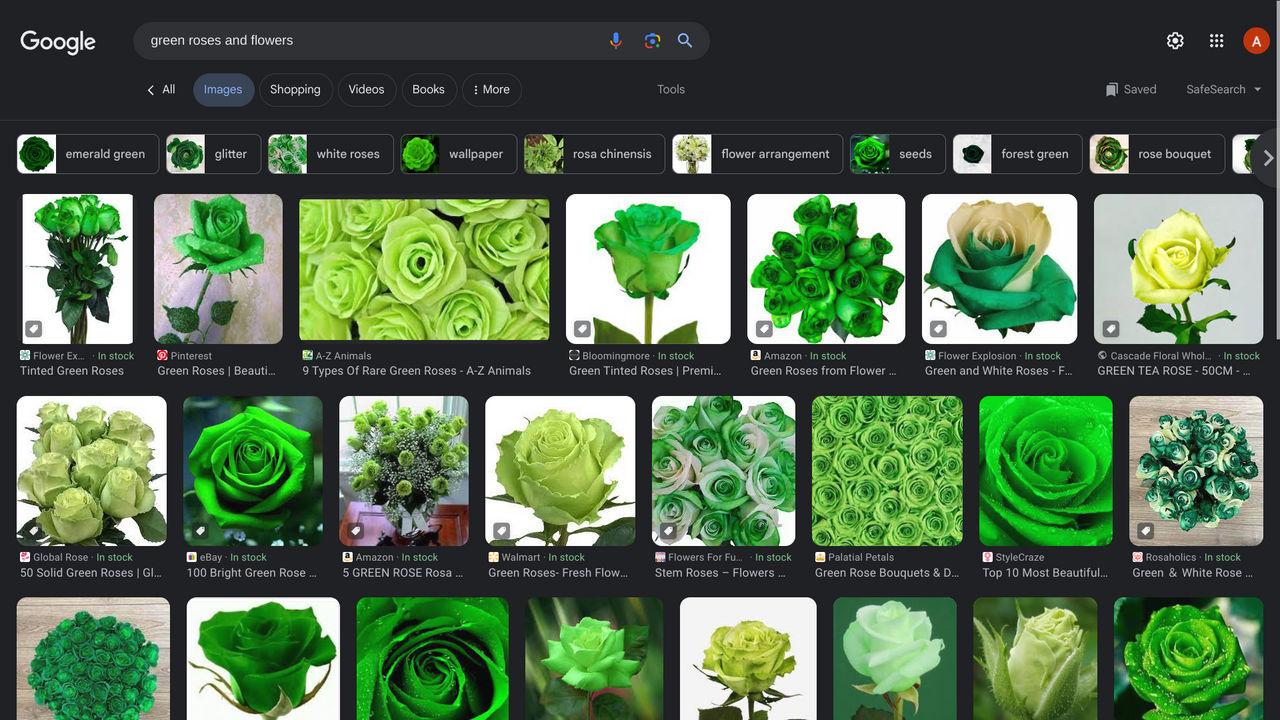Viewport: 1280px width, 720px height.
Task: Go to the Google logo homepage
Action: pyautogui.click(x=58, y=41)
